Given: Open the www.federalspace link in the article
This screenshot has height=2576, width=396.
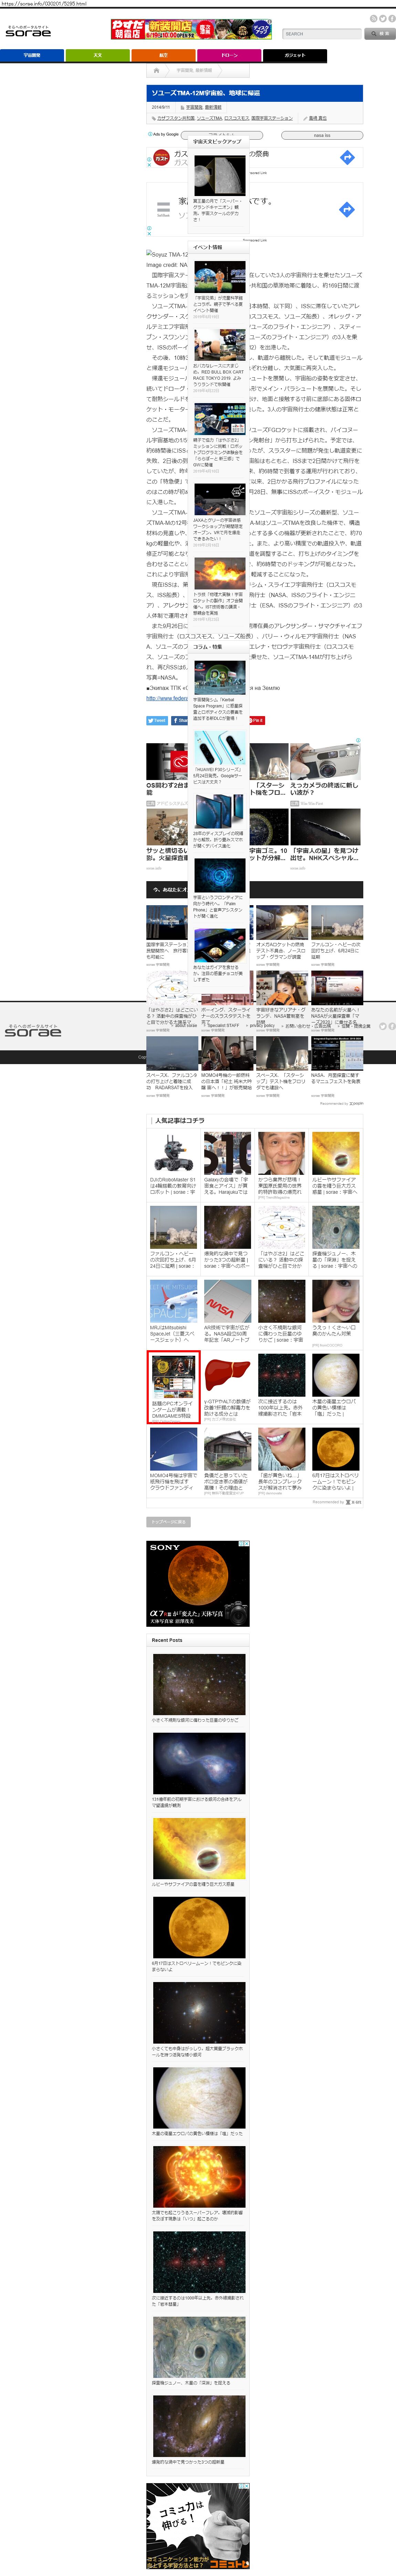Looking at the screenshot, I should pos(167,698).
